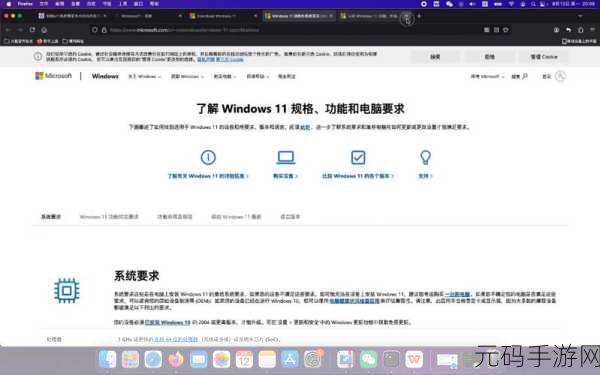Open the 已安装 Windows 10 link
This screenshot has width=600, height=375.
tap(167, 323)
